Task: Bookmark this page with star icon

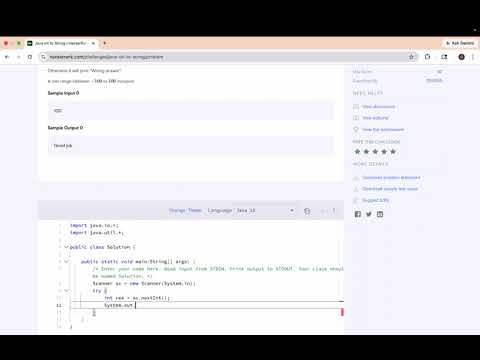Action: pos(411,57)
